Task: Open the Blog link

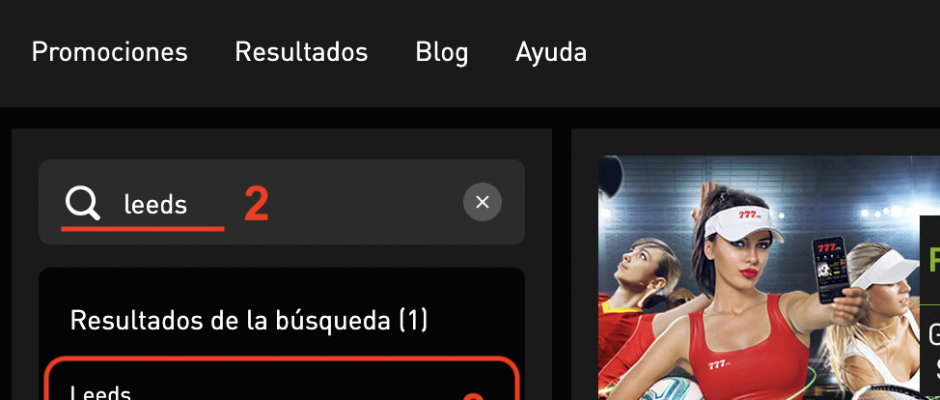Action: coord(441,53)
